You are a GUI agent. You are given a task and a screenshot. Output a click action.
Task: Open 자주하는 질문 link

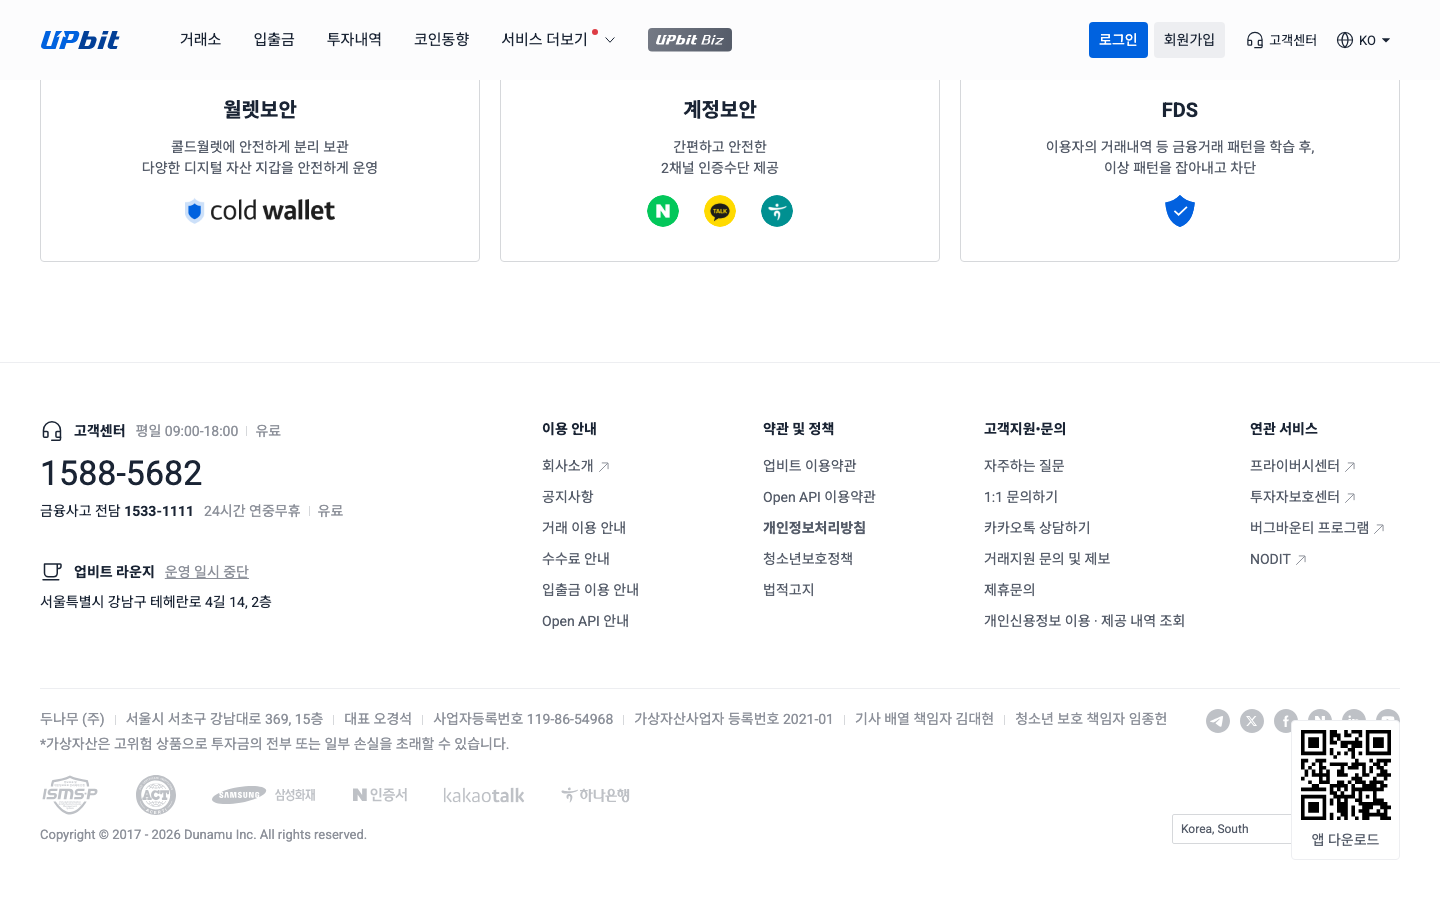(x=1024, y=466)
